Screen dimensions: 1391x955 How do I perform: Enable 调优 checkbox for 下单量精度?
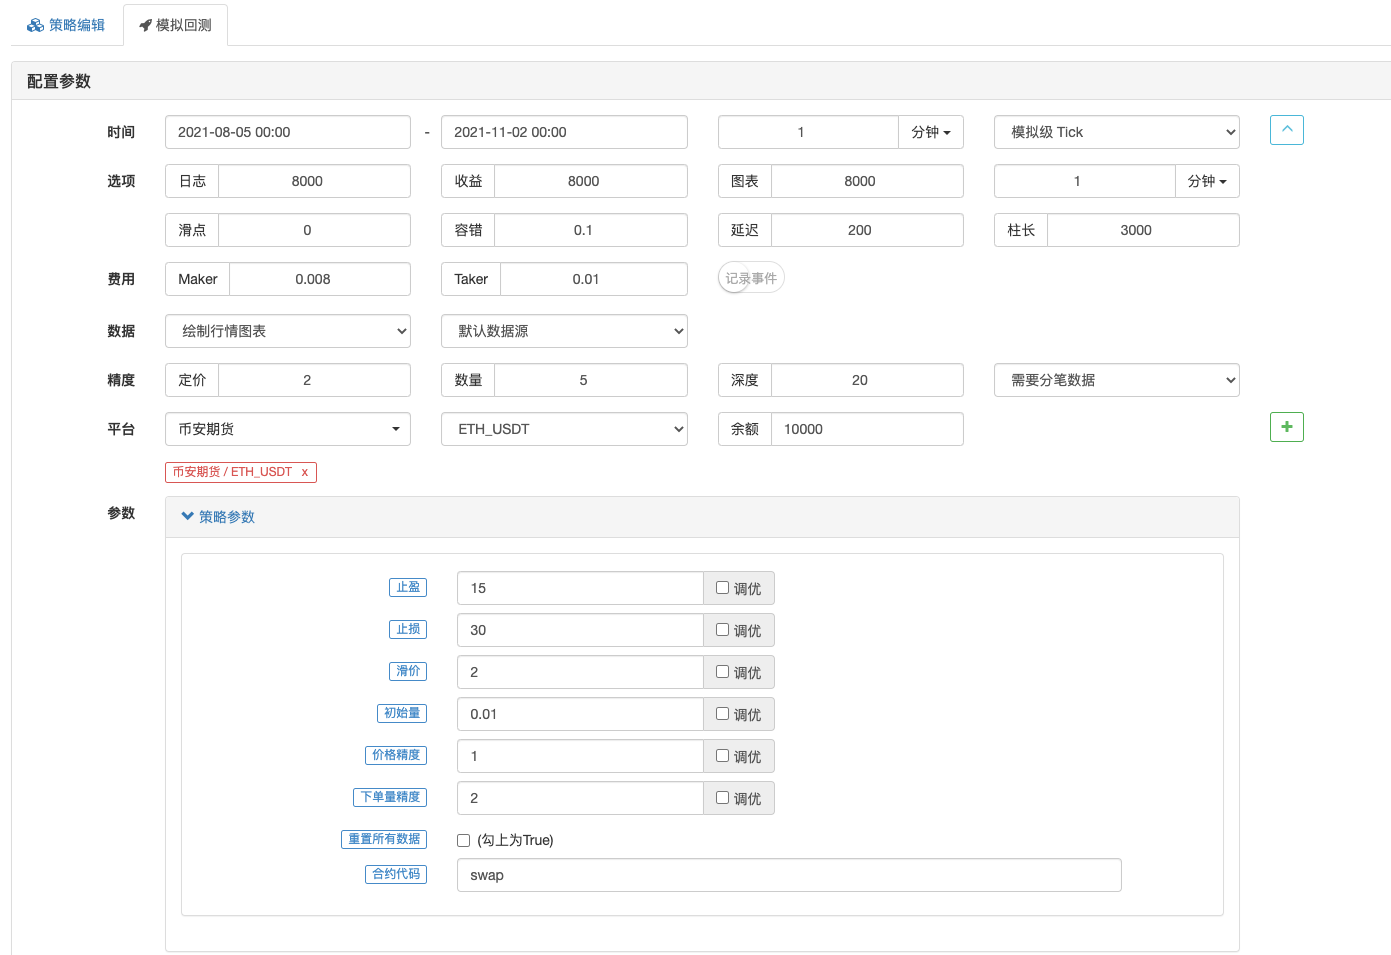click(722, 798)
